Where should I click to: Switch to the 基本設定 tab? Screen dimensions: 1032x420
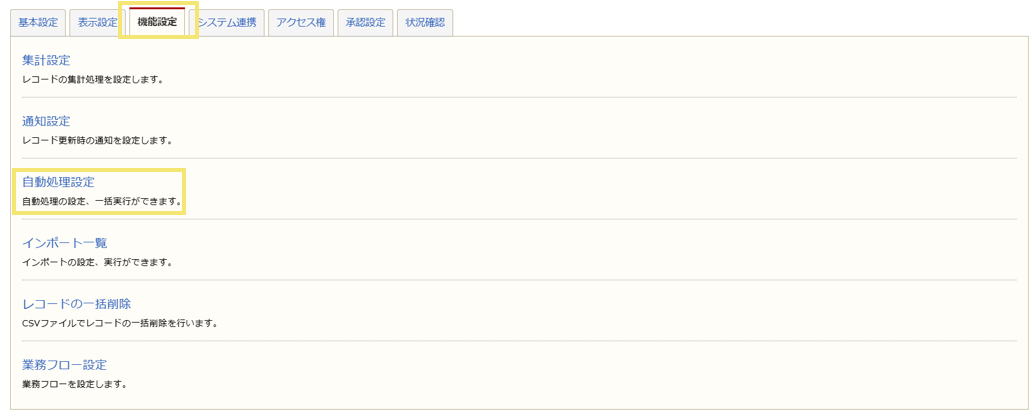38,23
